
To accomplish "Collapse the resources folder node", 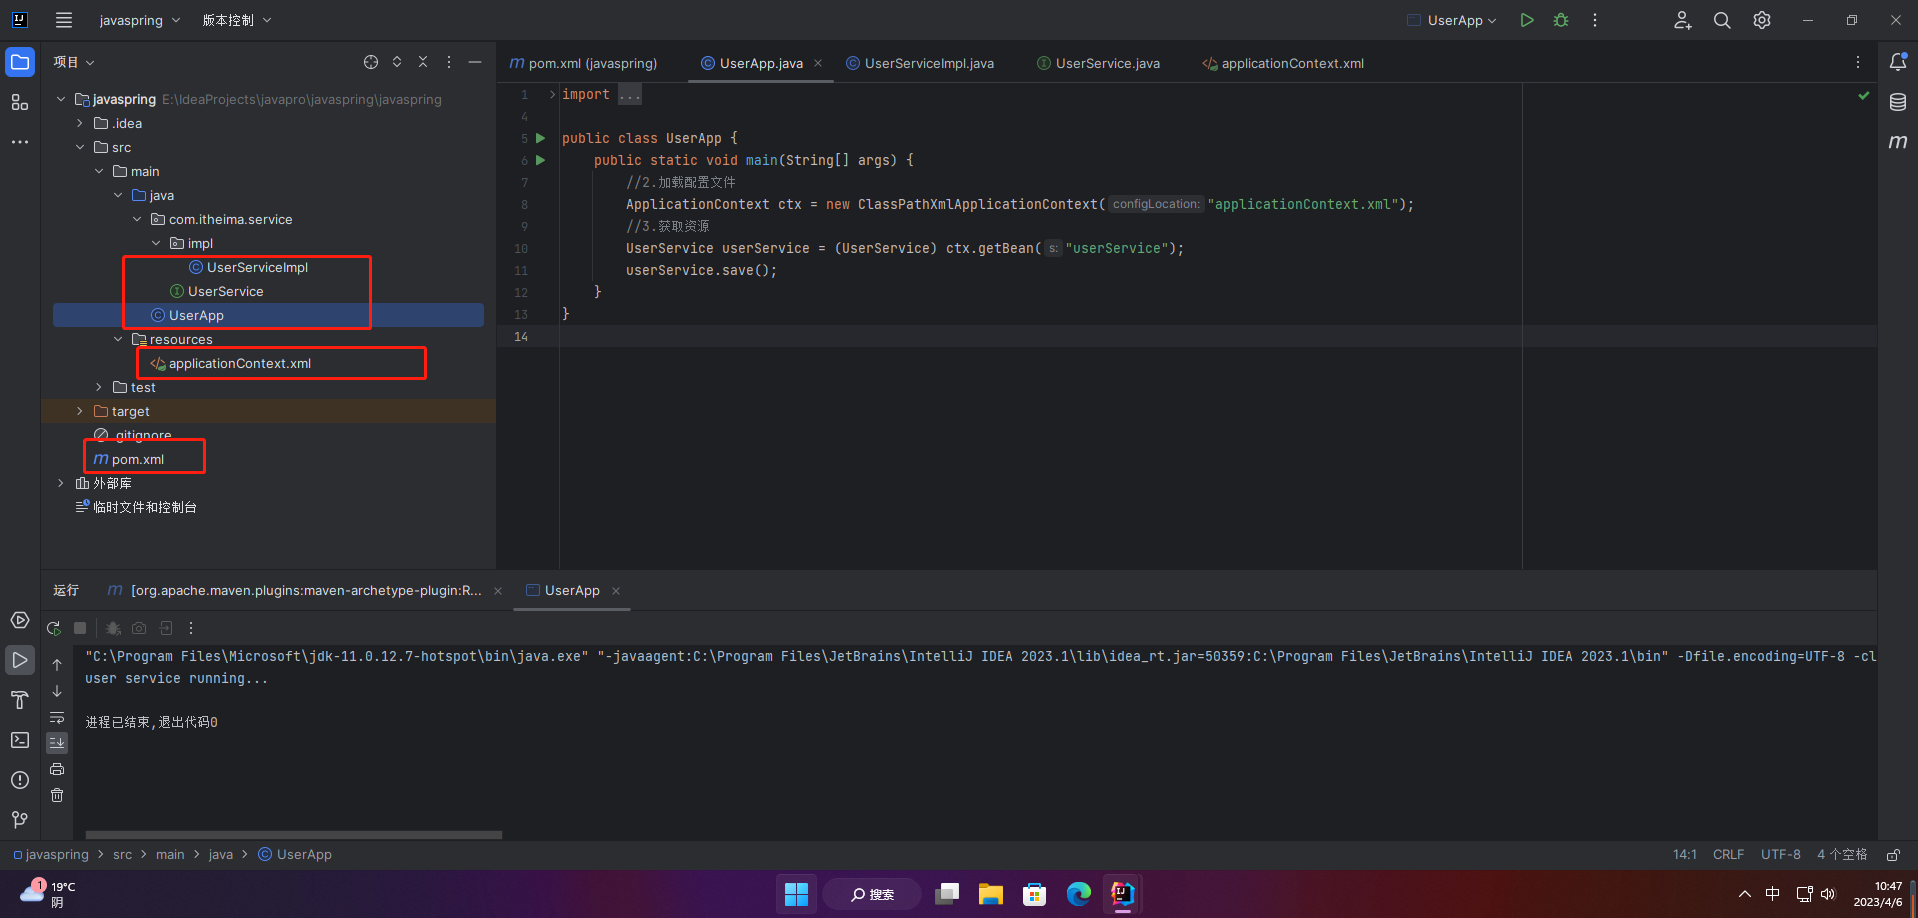I will pos(118,339).
